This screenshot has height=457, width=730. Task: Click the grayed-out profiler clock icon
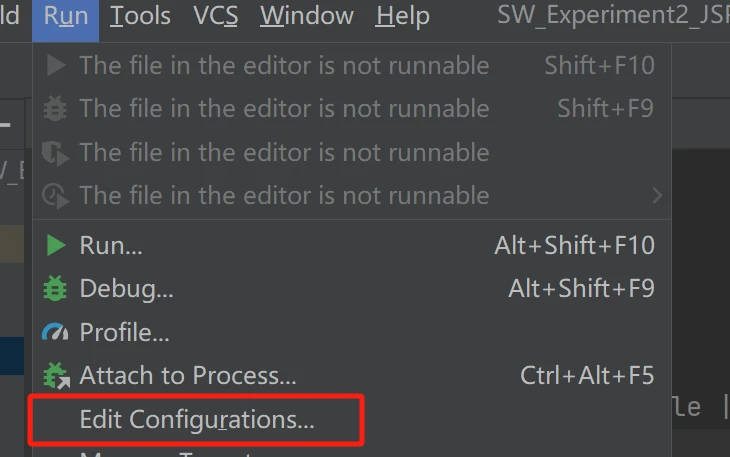(x=55, y=196)
